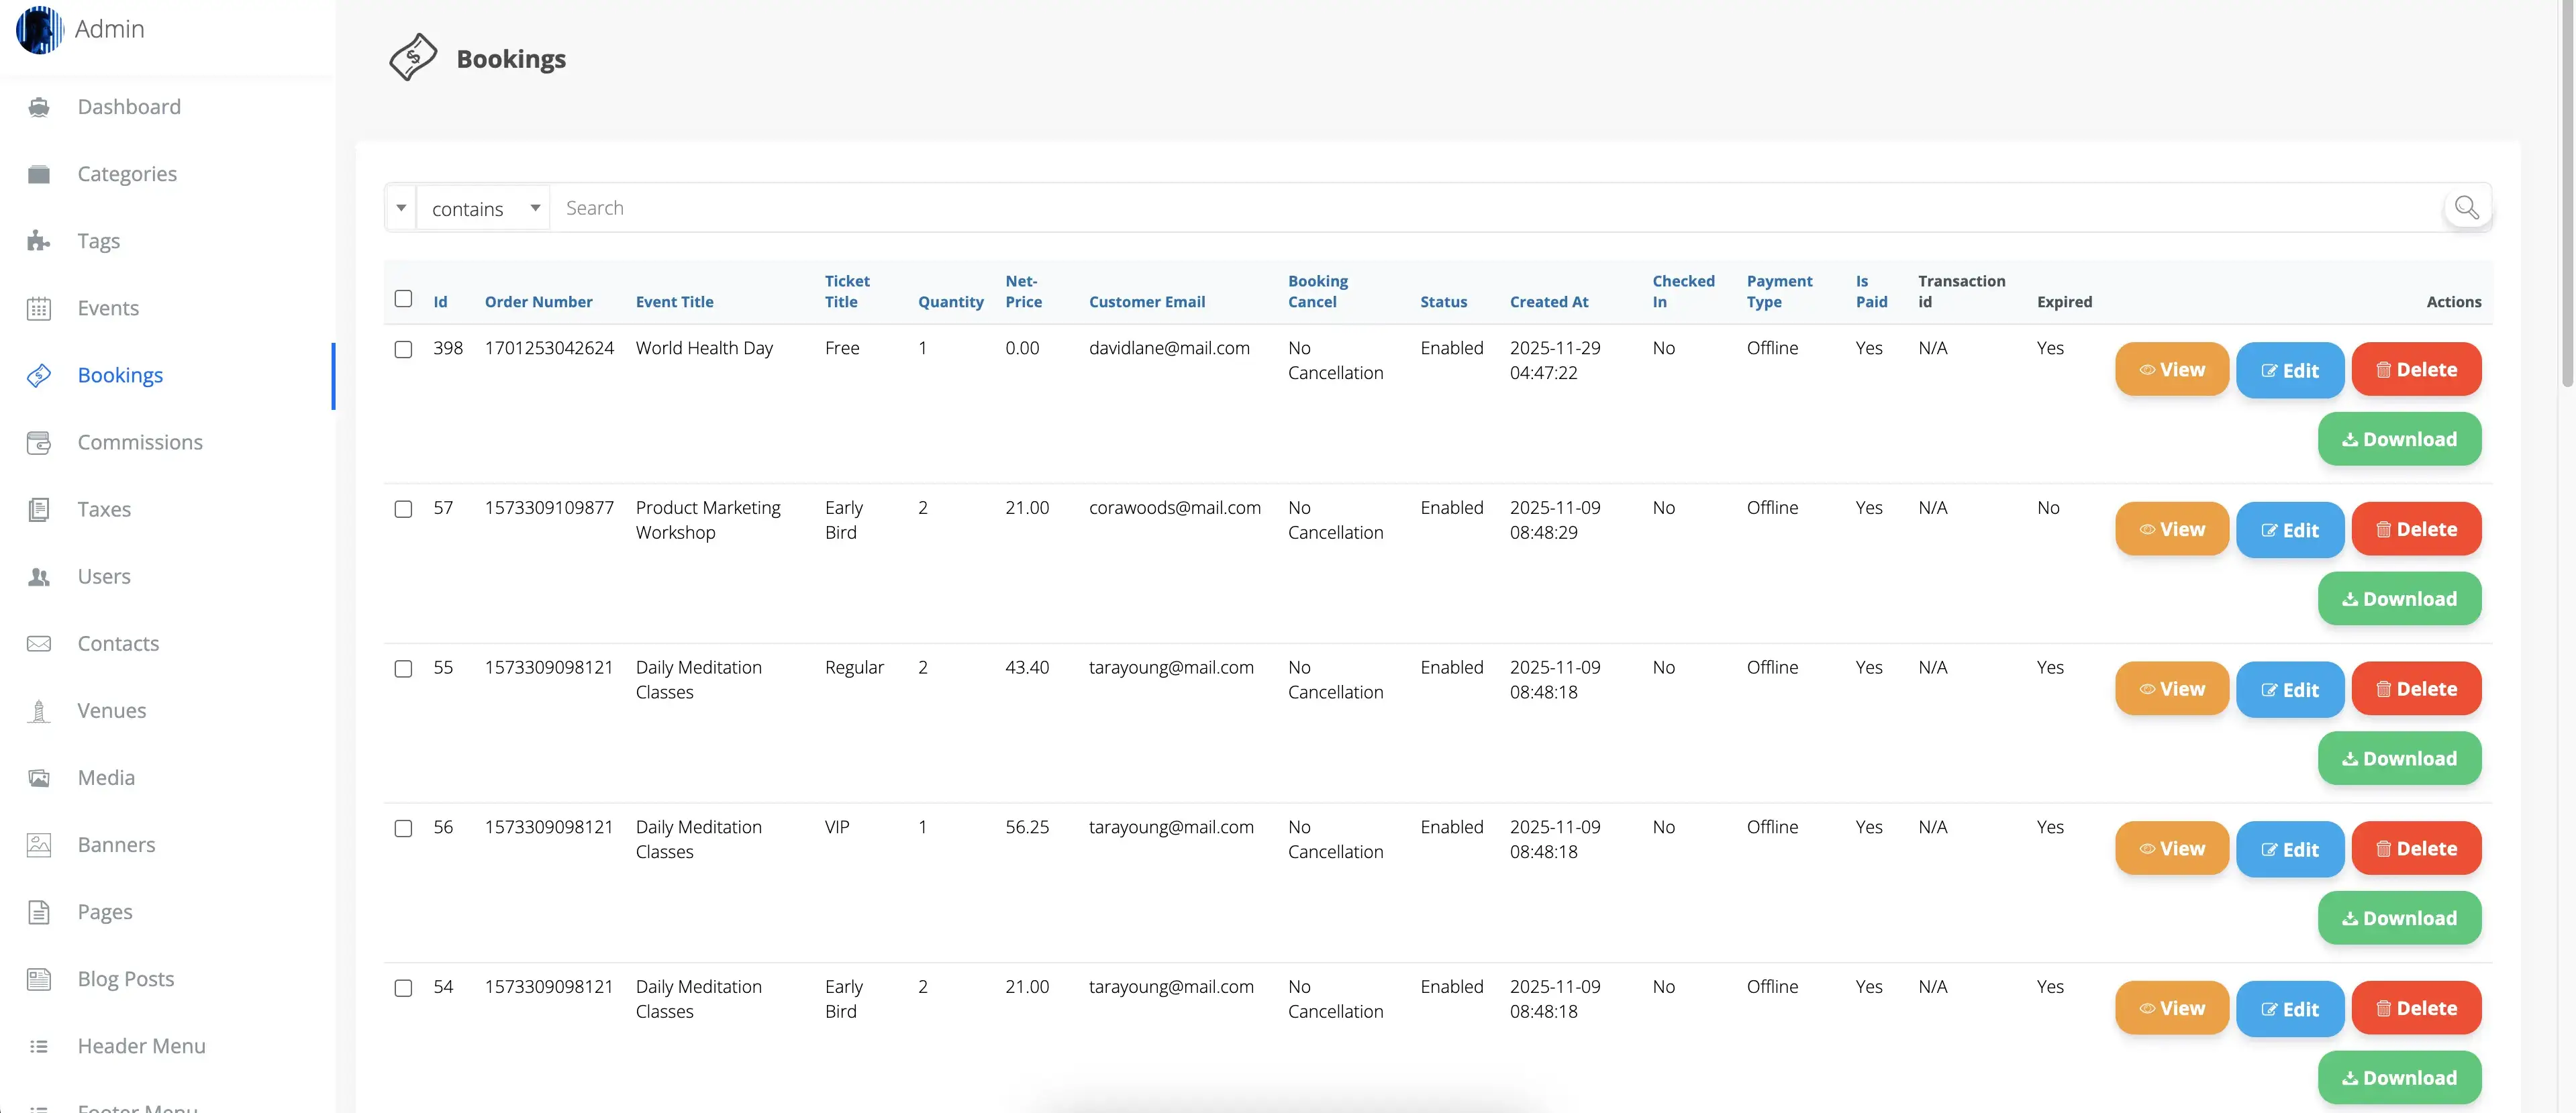The height and width of the screenshot is (1113, 2576).
Task: Check the checkbox for booking 398
Action: pos(403,349)
